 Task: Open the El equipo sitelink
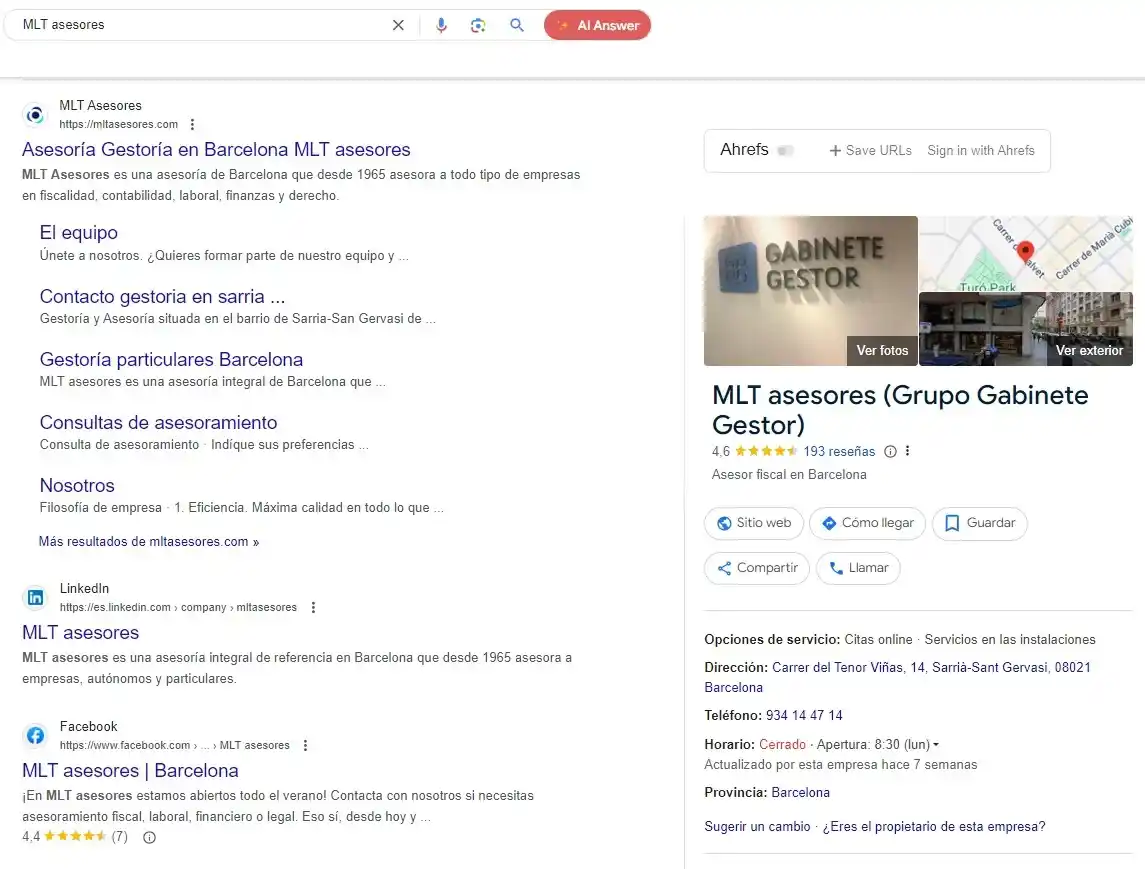[x=78, y=232]
